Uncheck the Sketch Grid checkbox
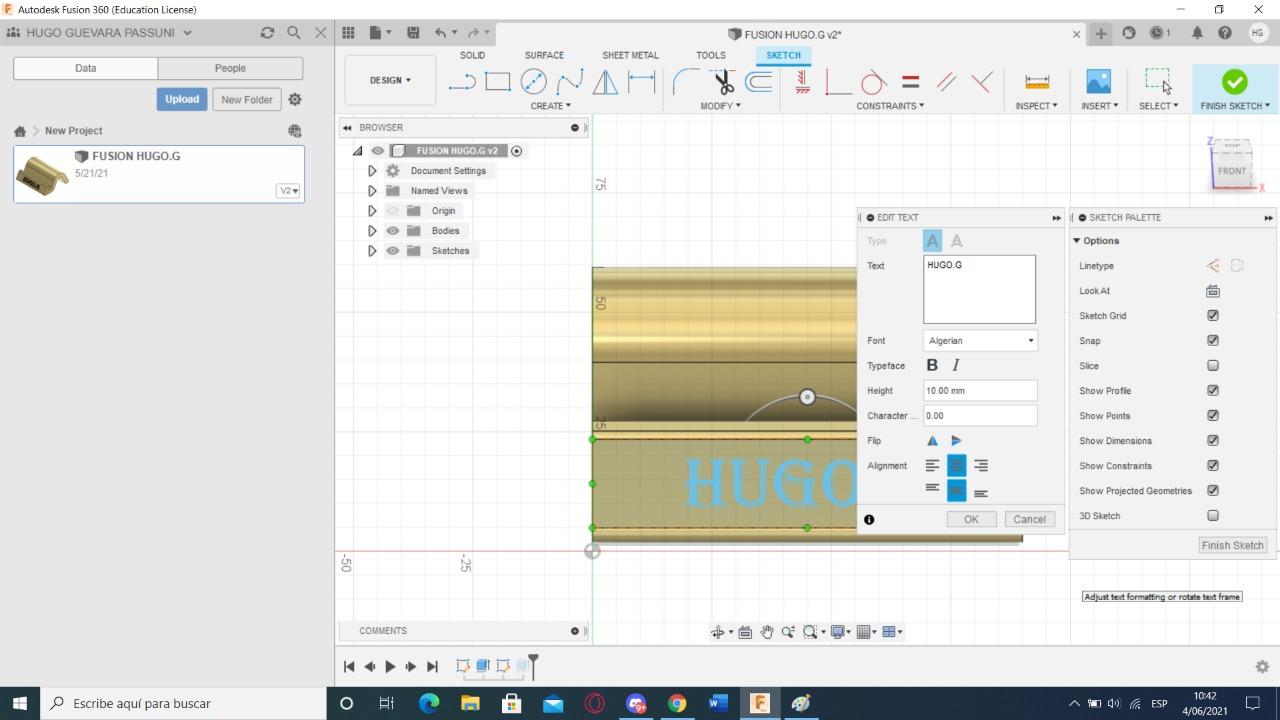Viewport: 1280px width, 720px height. tap(1213, 316)
